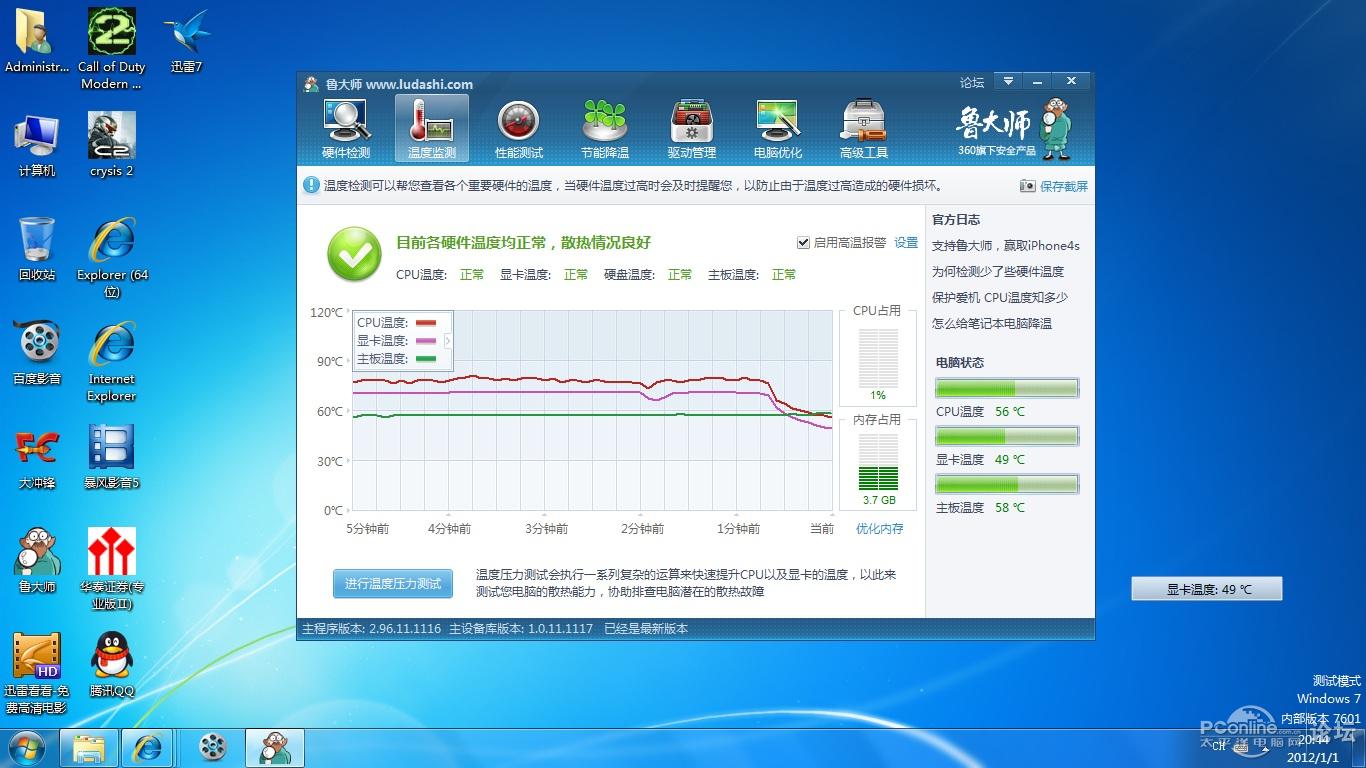Select the 计算机 desktop icon
This screenshot has width=1366, height=768.
coord(37,144)
